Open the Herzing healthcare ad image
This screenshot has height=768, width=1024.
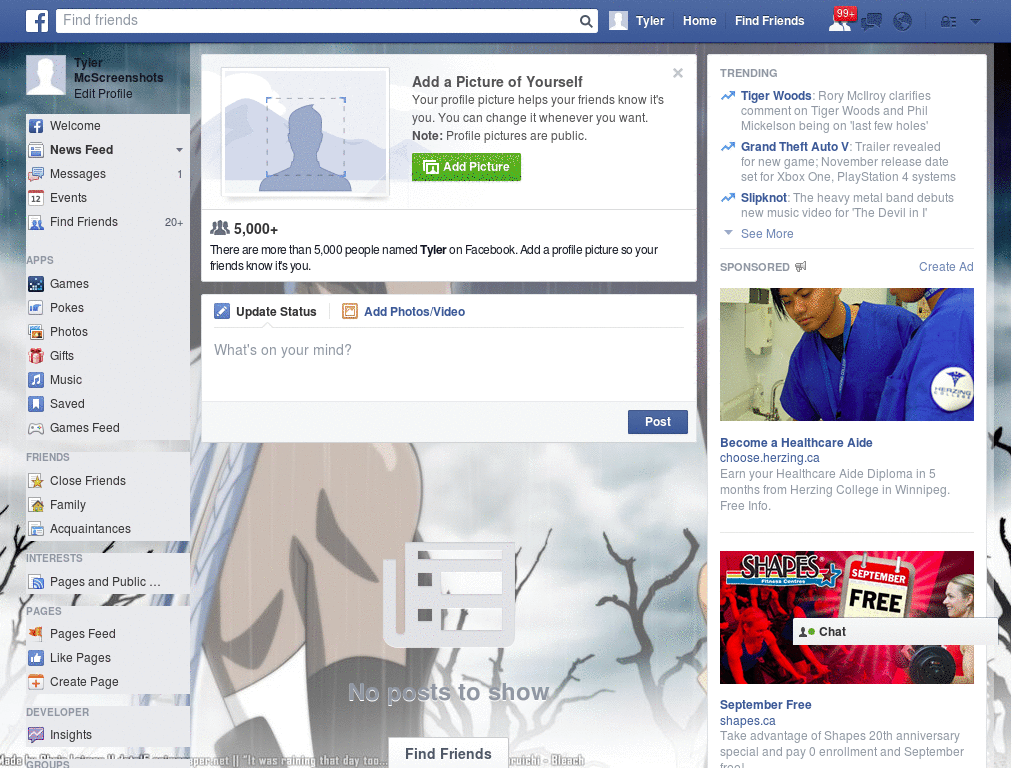click(x=846, y=355)
